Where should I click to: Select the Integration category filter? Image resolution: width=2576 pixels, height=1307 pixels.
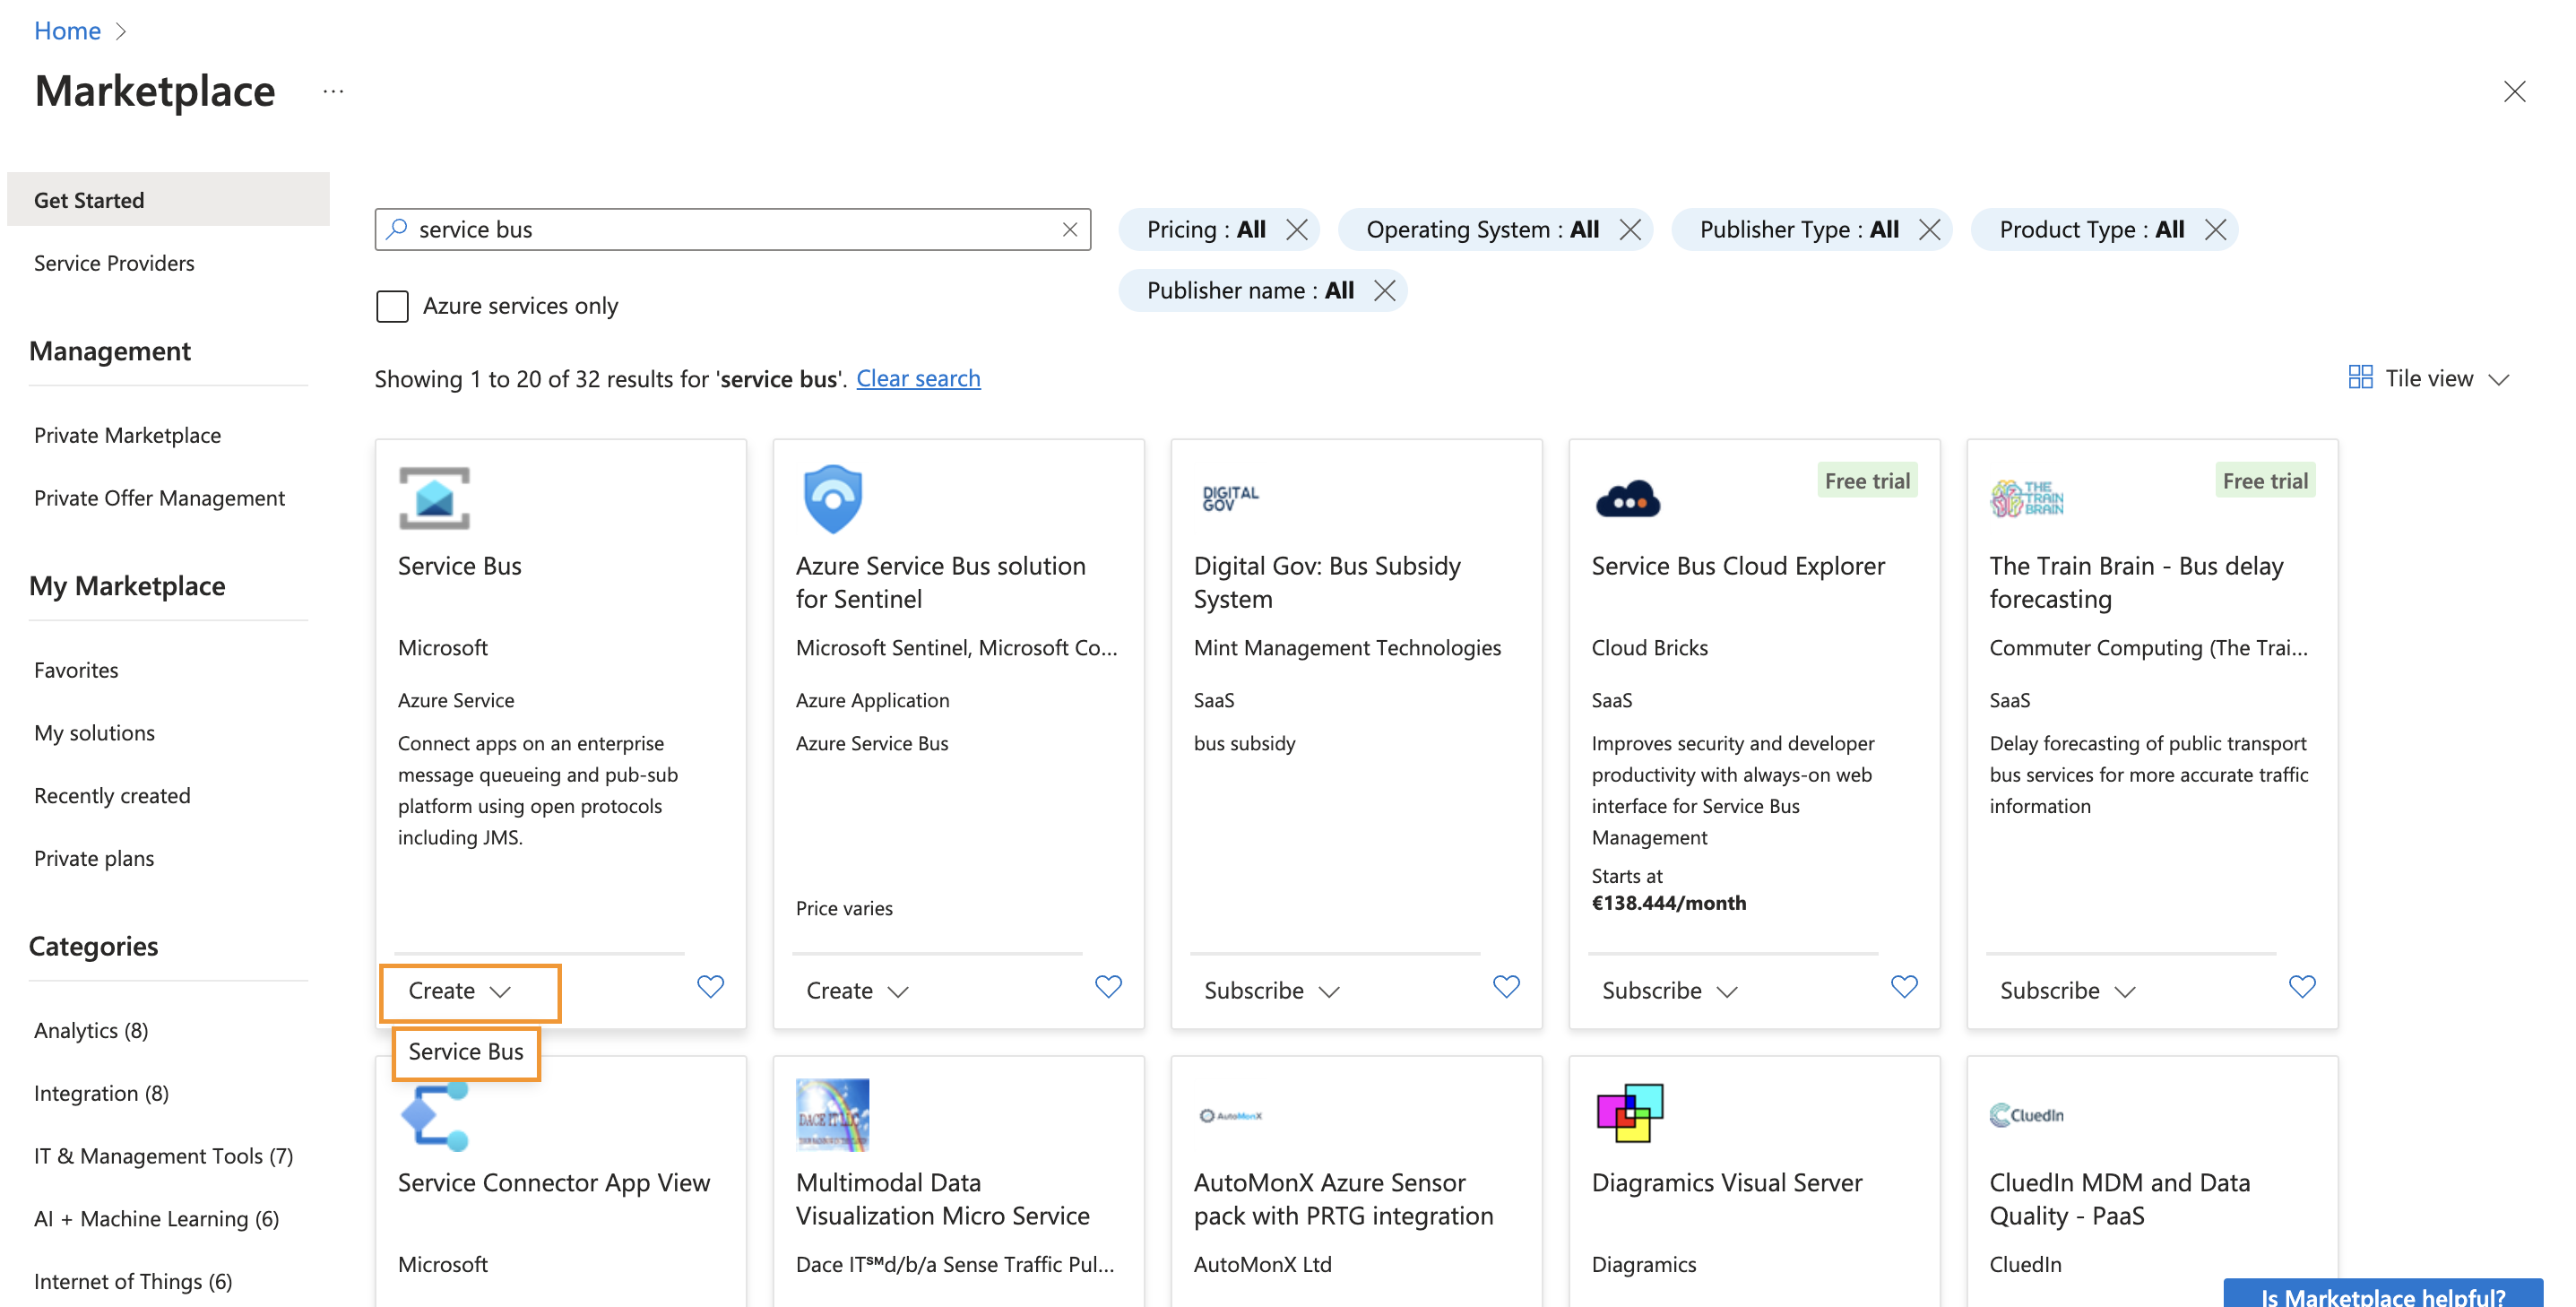click(x=100, y=1092)
